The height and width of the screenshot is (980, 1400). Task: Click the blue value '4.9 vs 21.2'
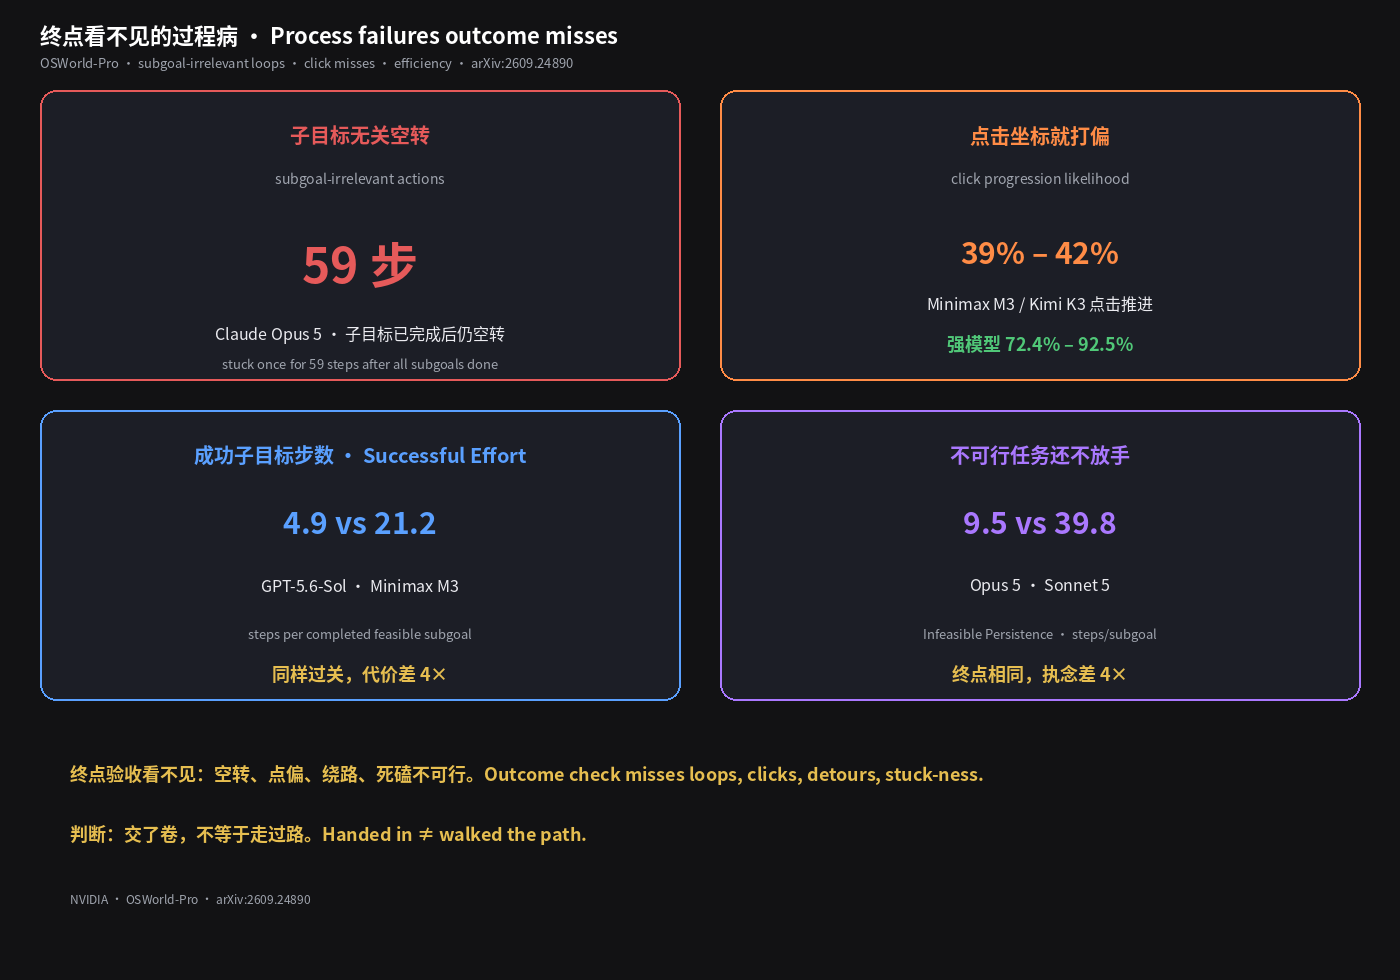tap(360, 523)
